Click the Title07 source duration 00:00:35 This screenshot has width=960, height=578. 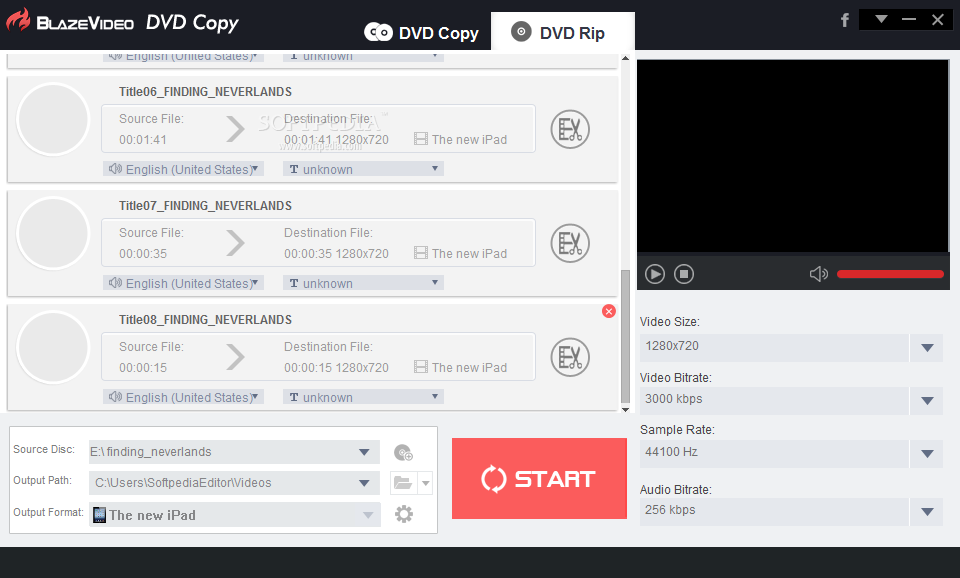coord(143,253)
